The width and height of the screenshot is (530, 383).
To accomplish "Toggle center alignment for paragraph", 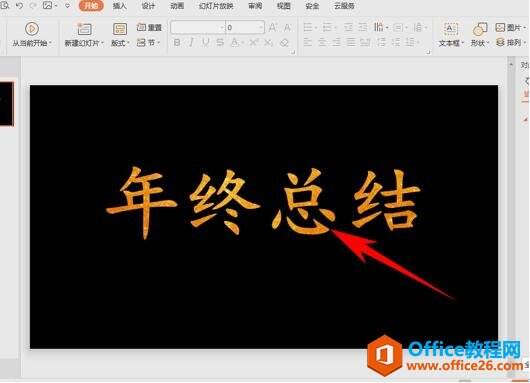I will pyautogui.click(x=322, y=43).
